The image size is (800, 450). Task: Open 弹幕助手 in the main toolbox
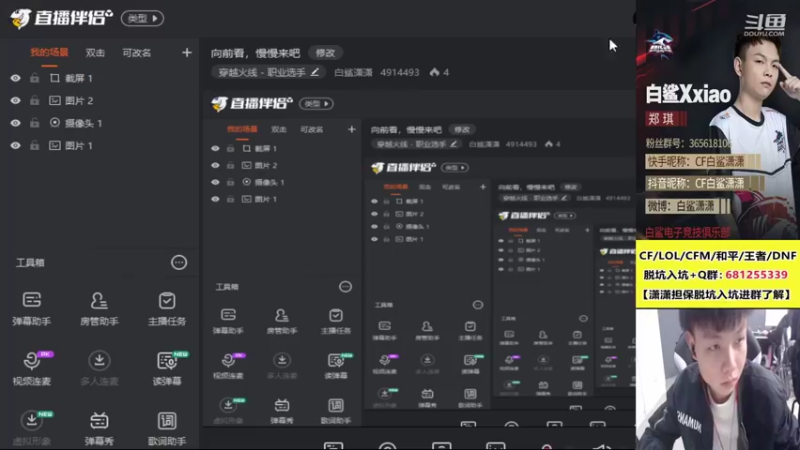32,308
